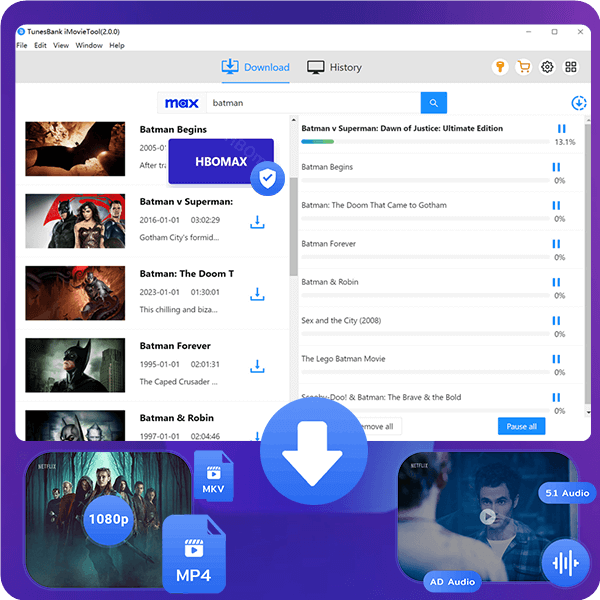Click the 5.1 Audio label
Image resolution: width=600 pixels, height=600 pixels.
[x=567, y=493]
